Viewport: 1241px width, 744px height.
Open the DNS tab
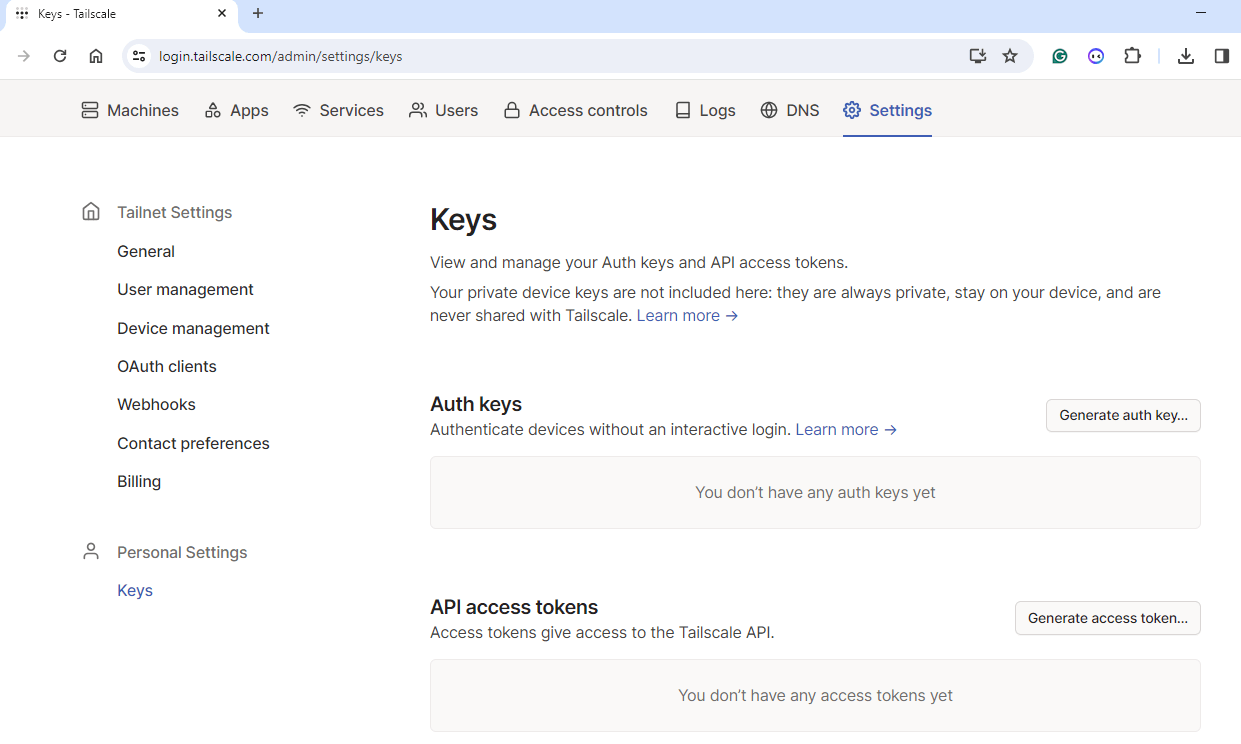(790, 110)
